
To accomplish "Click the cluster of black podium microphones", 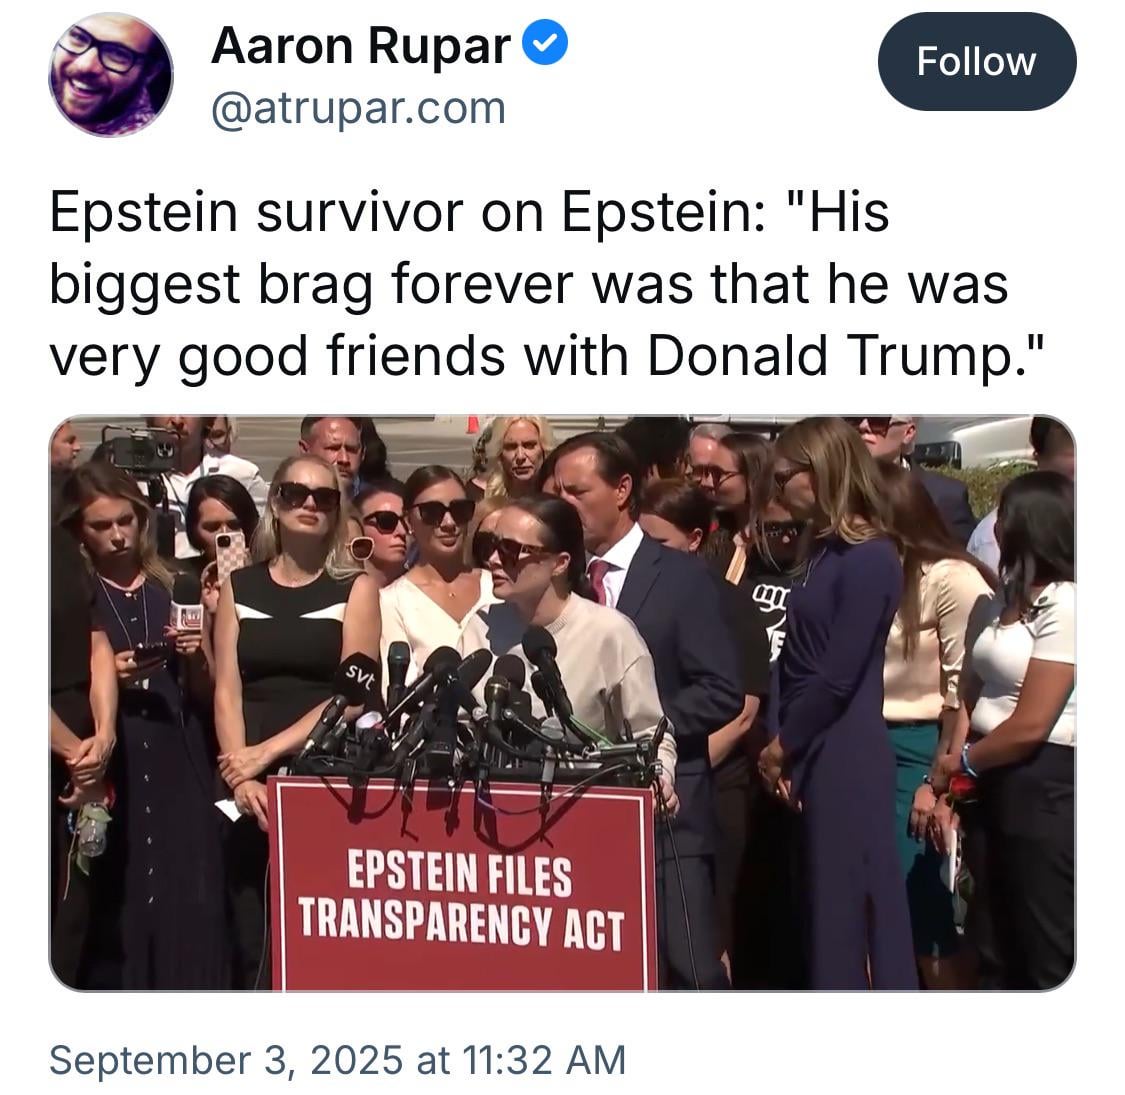I will [474, 710].
